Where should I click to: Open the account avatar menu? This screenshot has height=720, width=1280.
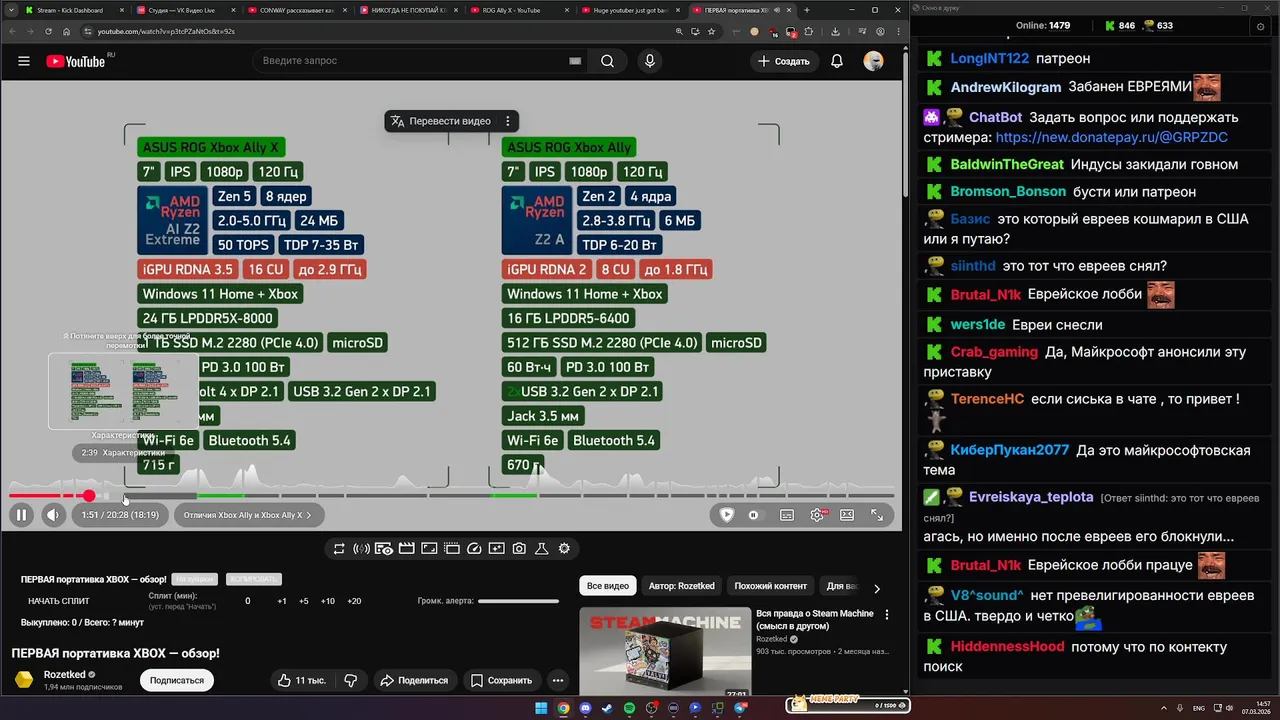(873, 61)
